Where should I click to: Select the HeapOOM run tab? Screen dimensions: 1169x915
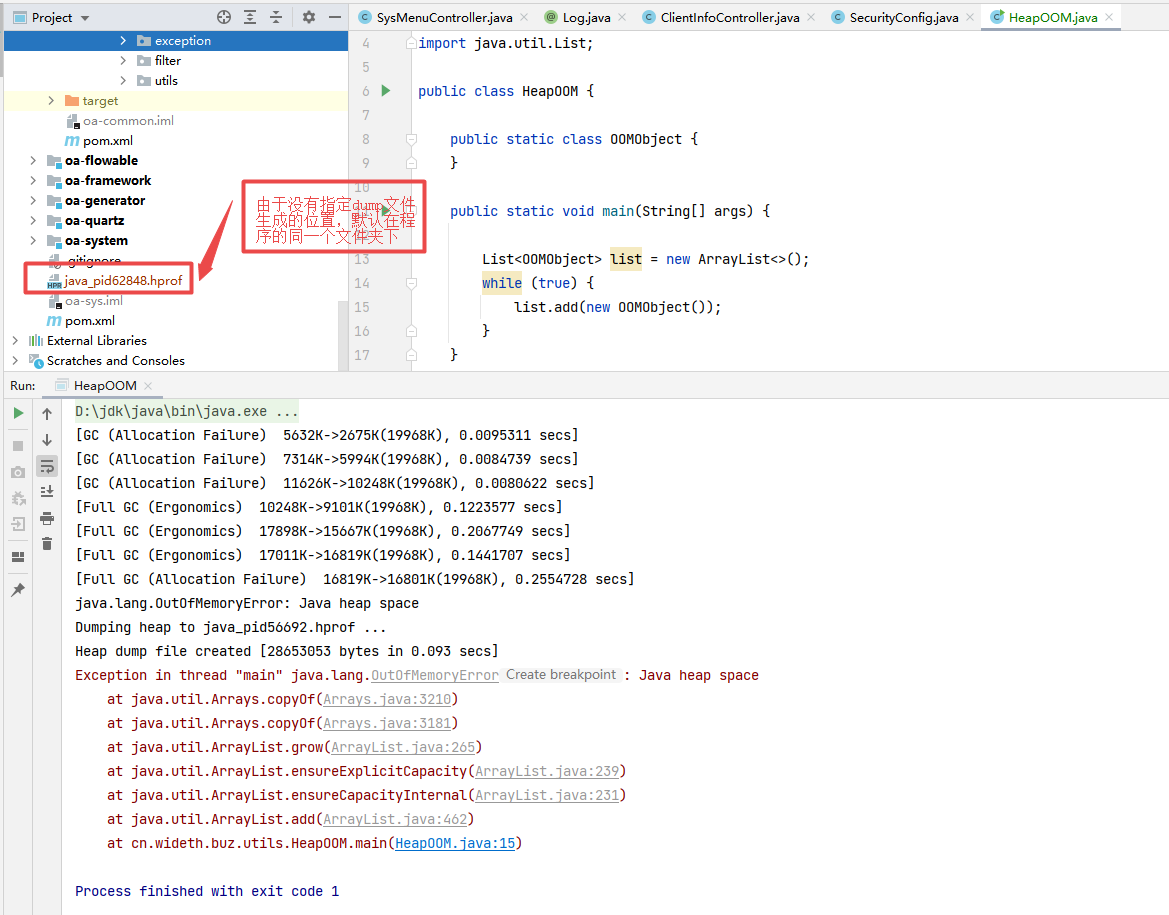click(104, 386)
